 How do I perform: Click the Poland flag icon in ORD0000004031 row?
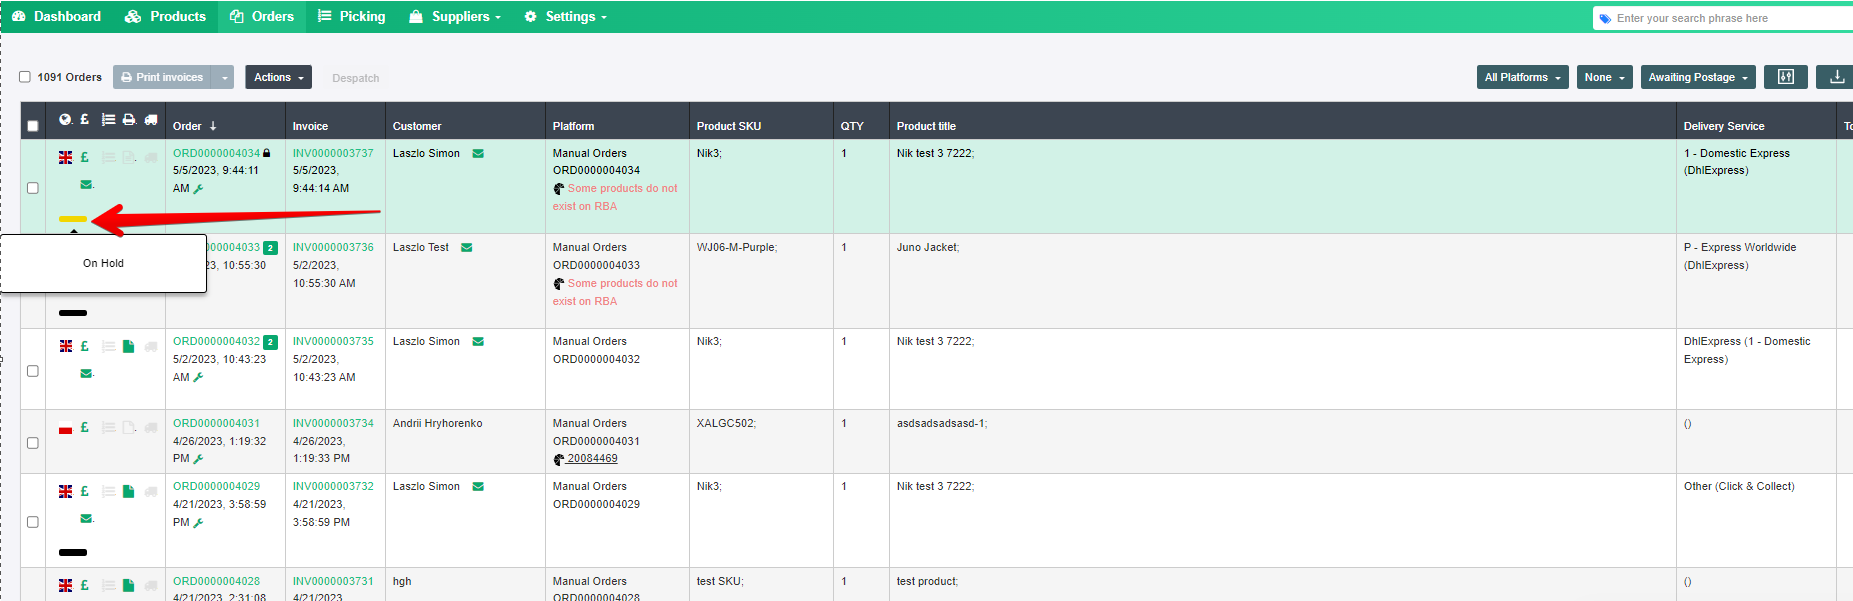(65, 428)
